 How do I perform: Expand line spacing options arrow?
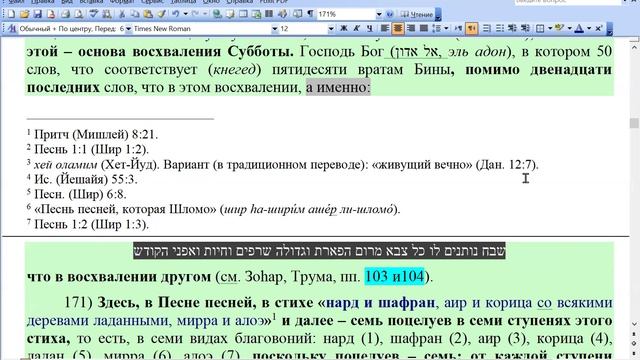446,29
